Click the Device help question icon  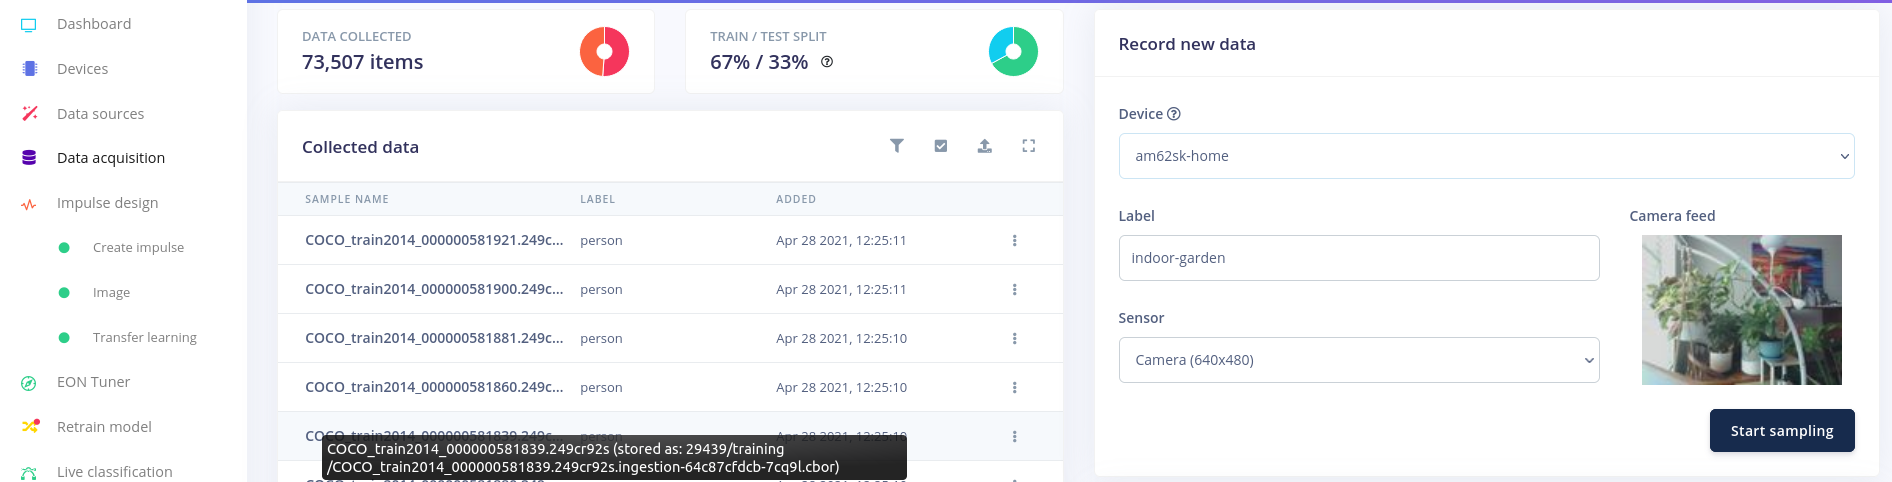1174,114
